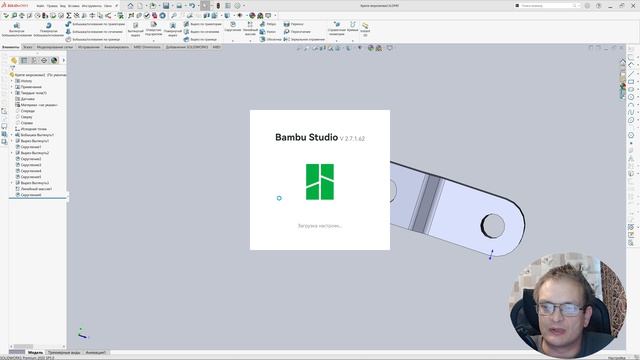Click the Hole Wizard icon
This screenshot has width=640, height=360.
click(153, 25)
